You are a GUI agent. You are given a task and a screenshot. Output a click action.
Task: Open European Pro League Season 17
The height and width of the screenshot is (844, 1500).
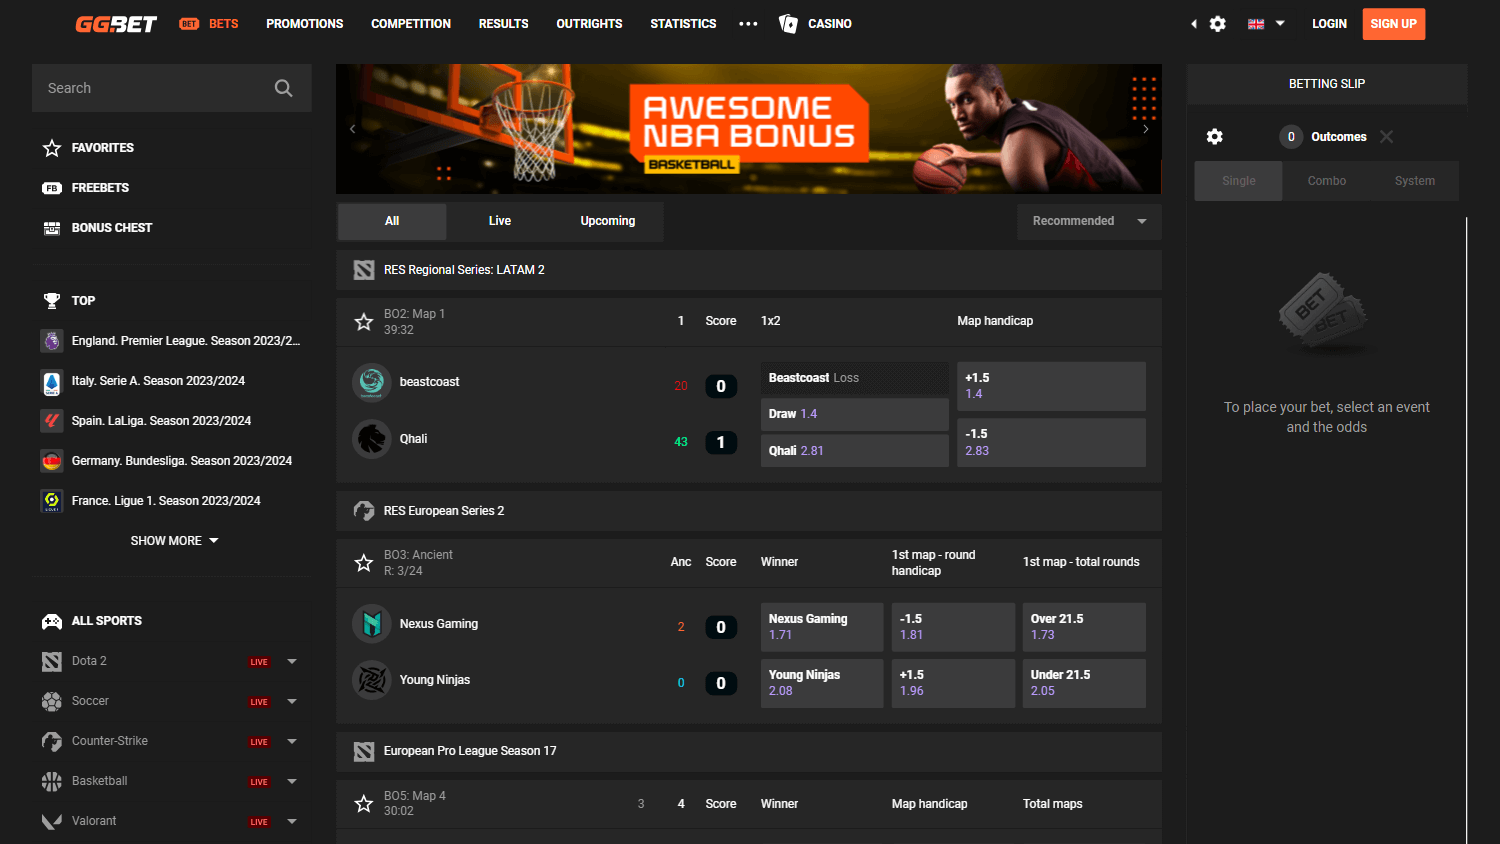pyautogui.click(x=749, y=752)
